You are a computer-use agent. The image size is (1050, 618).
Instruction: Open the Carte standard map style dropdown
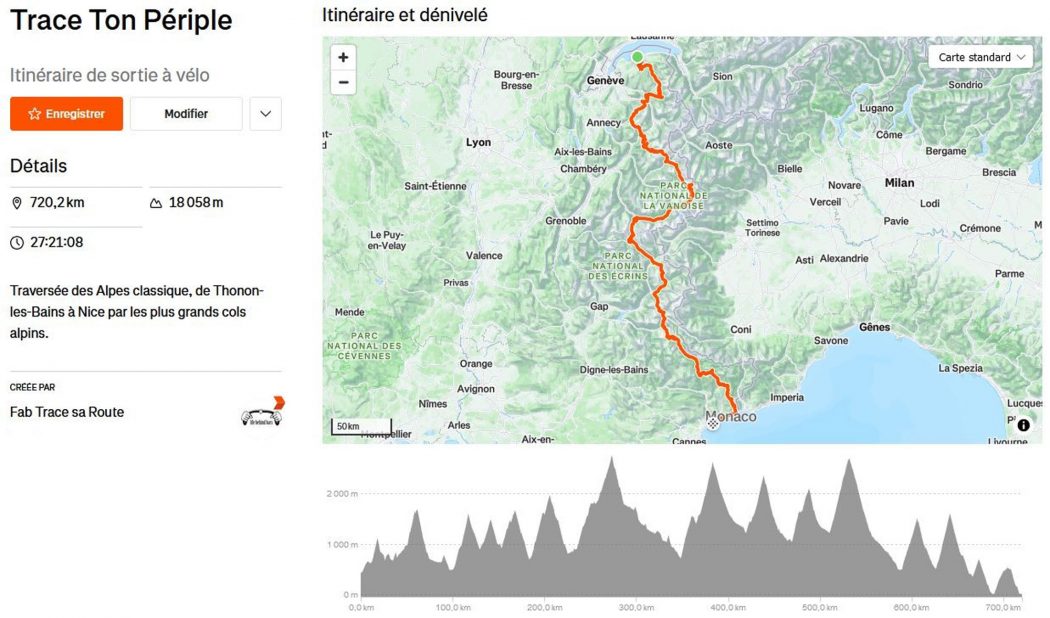click(983, 57)
